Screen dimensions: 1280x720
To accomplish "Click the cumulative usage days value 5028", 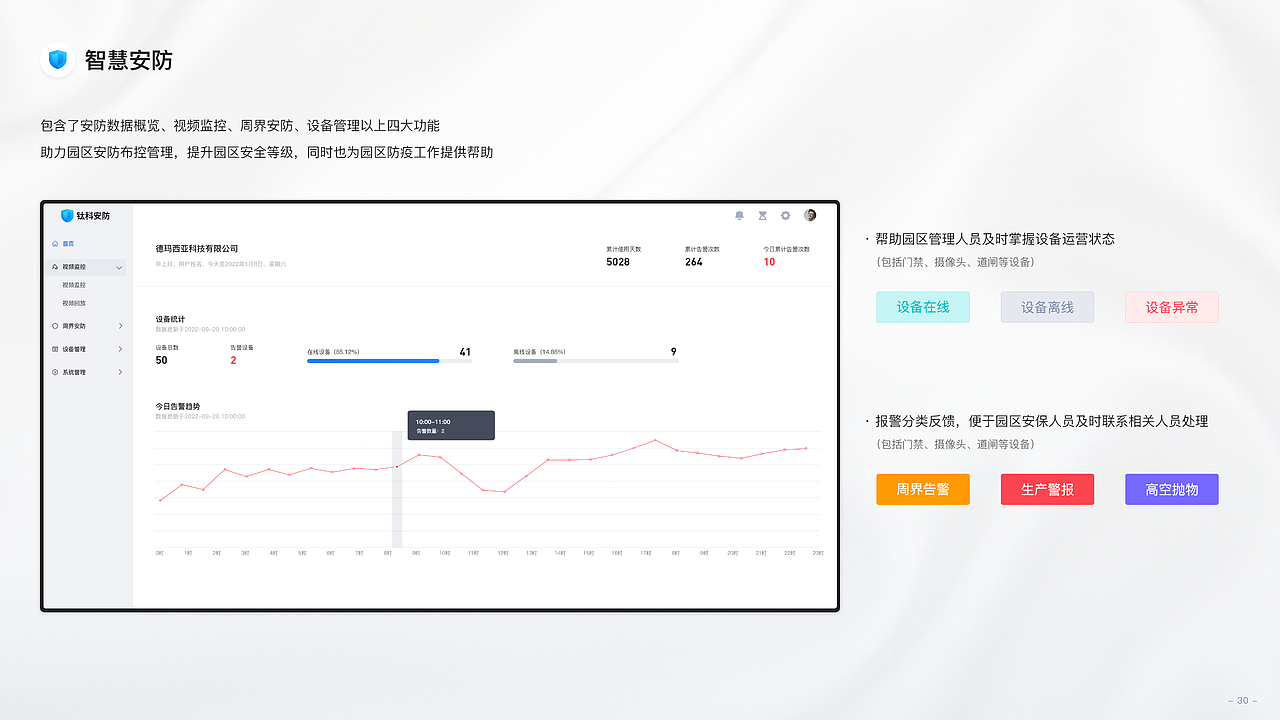I will point(618,262).
